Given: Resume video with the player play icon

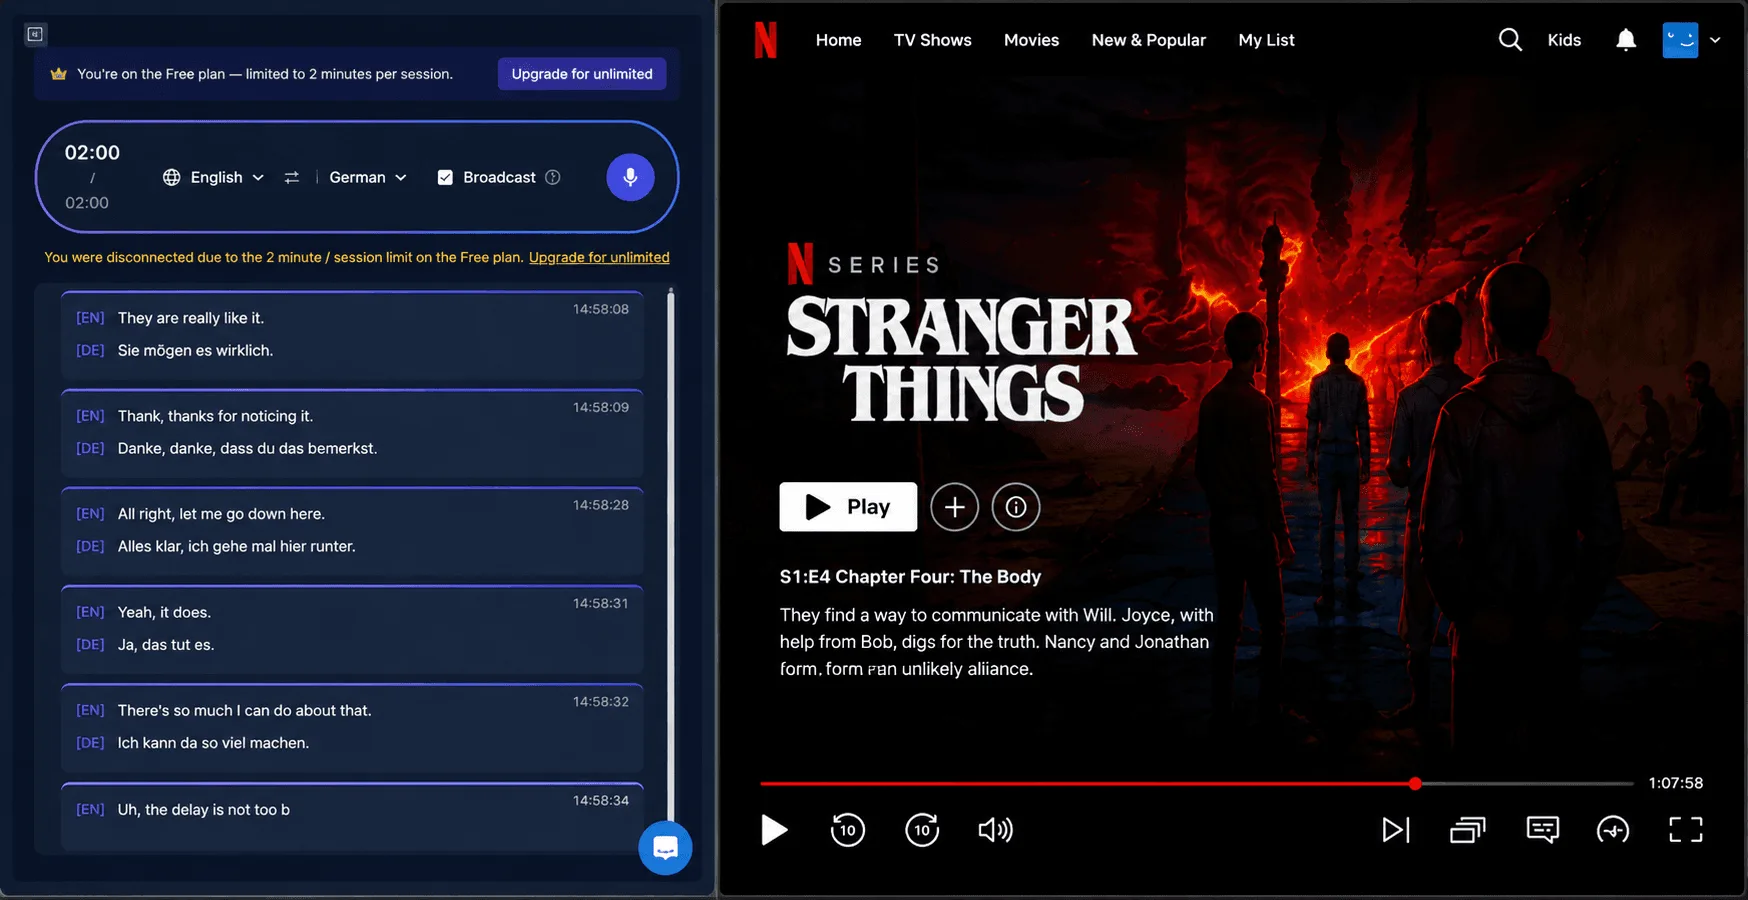Looking at the screenshot, I should coord(774,830).
